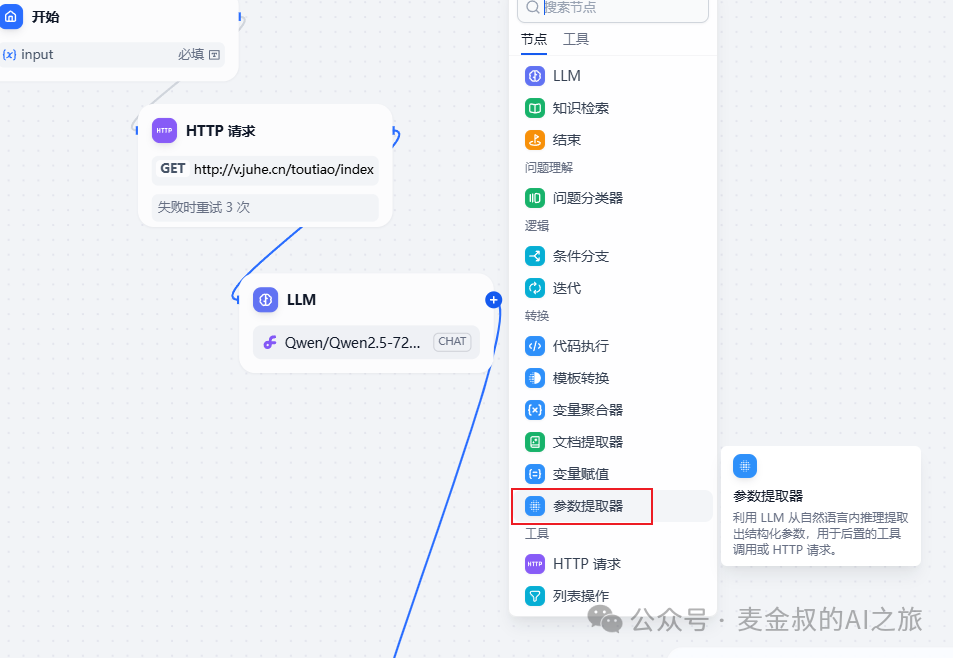
Task: Click the 参数提取器 tooltip title
Action: coord(768,496)
